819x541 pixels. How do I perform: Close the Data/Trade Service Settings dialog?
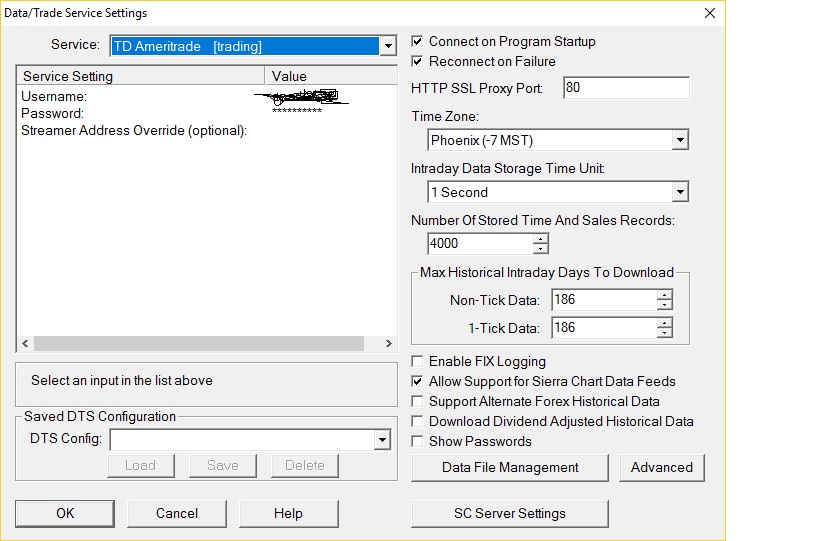click(710, 13)
